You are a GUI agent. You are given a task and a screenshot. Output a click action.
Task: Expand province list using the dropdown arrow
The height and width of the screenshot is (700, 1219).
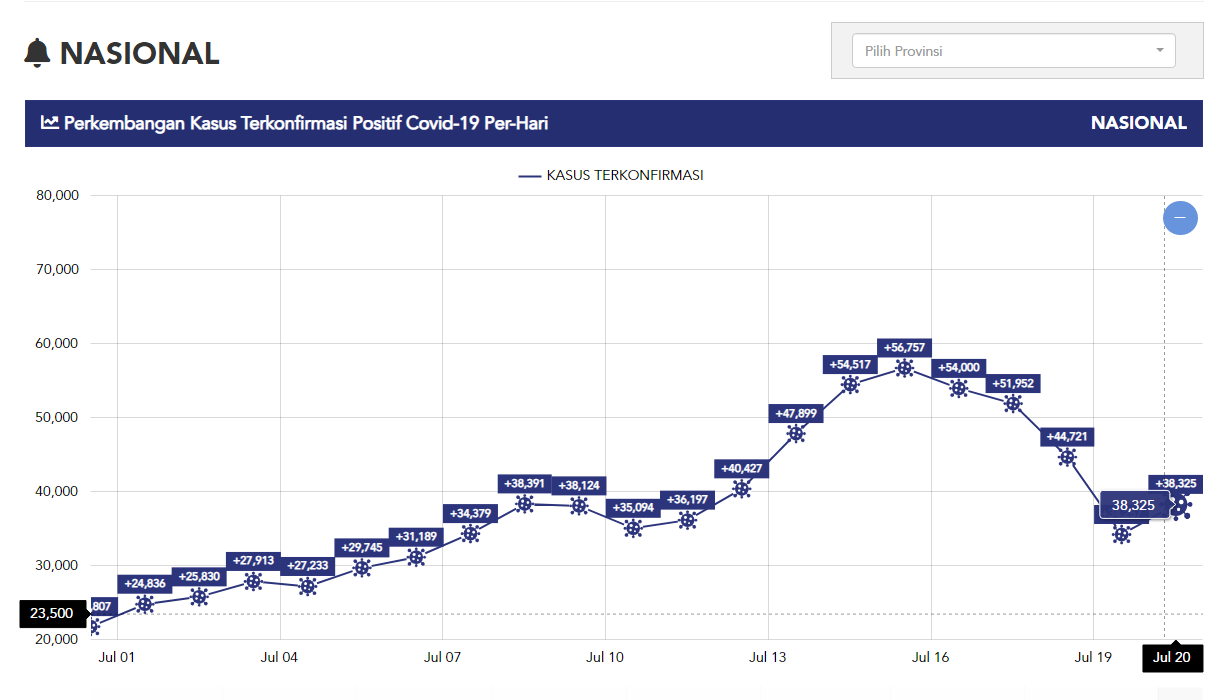(x=1159, y=50)
